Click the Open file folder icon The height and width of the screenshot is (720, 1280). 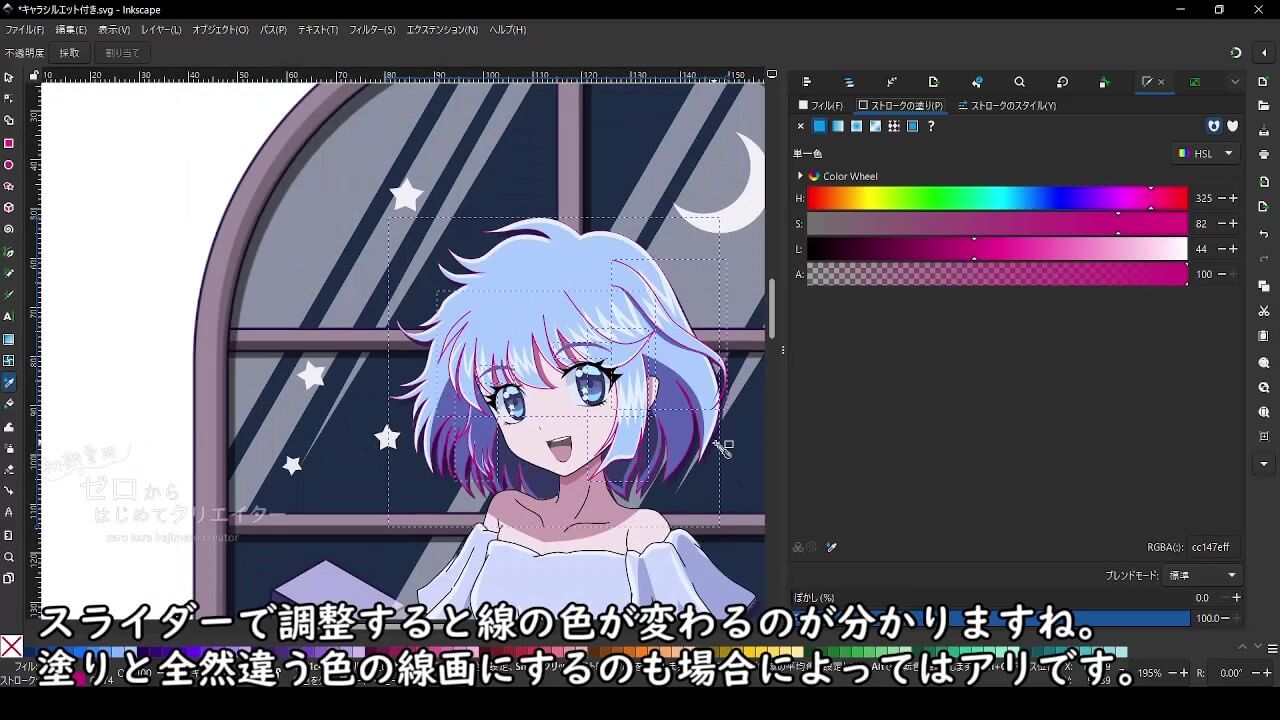coord(1264,105)
